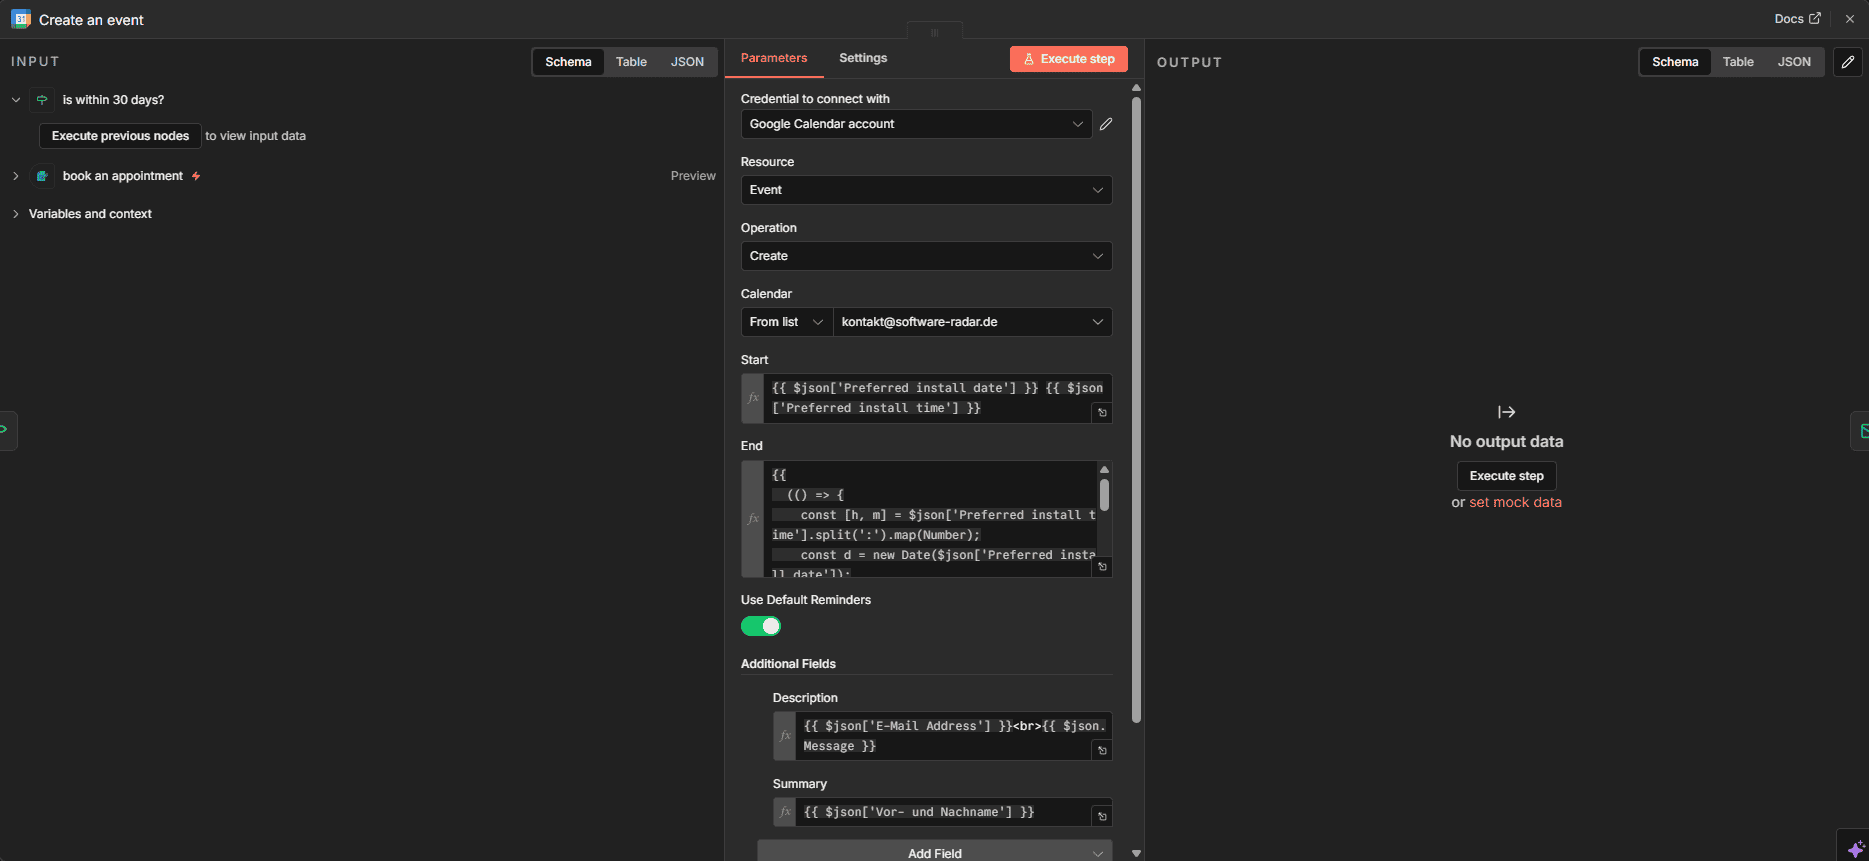
Task: Switch the output view to JSON
Action: coord(1793,62)
